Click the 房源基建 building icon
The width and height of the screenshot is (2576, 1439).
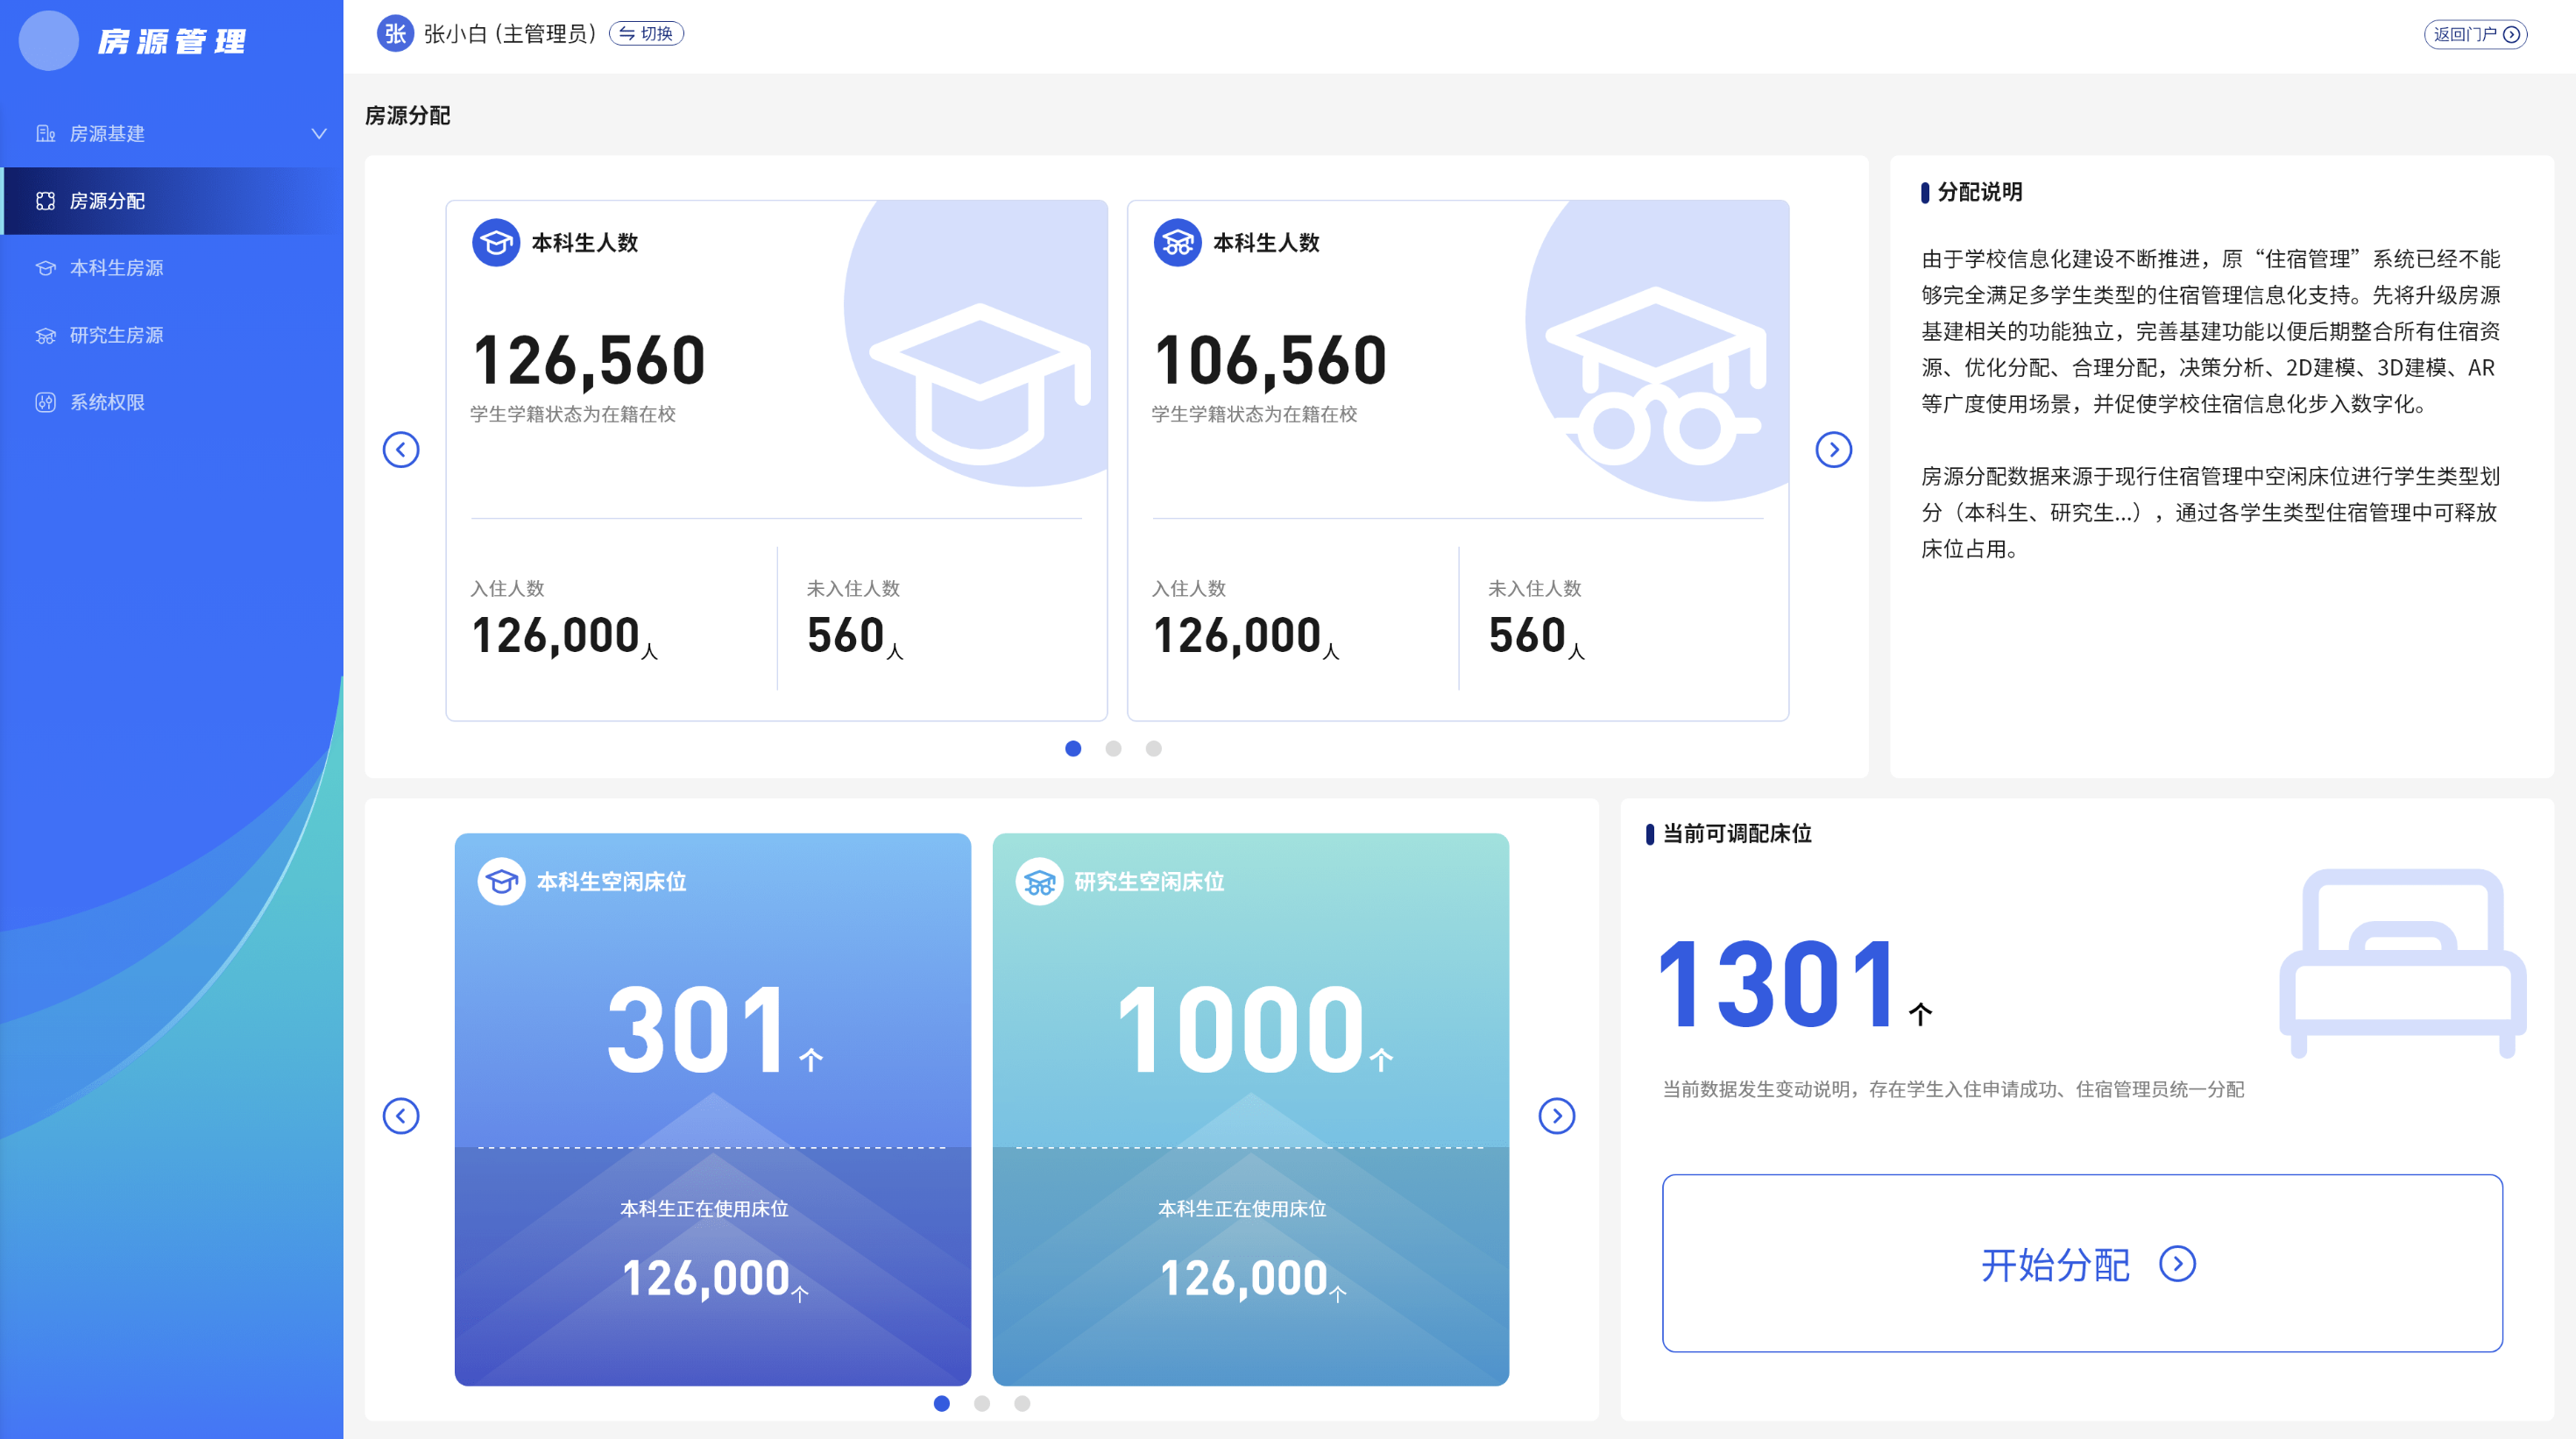click(x=45, y=133)
